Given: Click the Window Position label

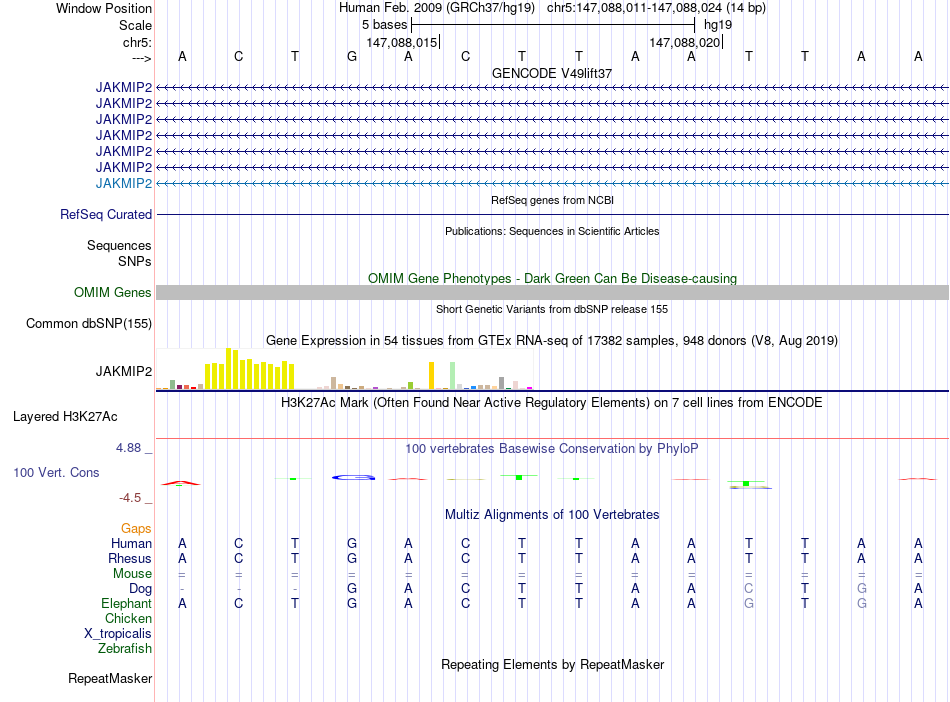Looking at the screenshot, I should pos(104,8).
